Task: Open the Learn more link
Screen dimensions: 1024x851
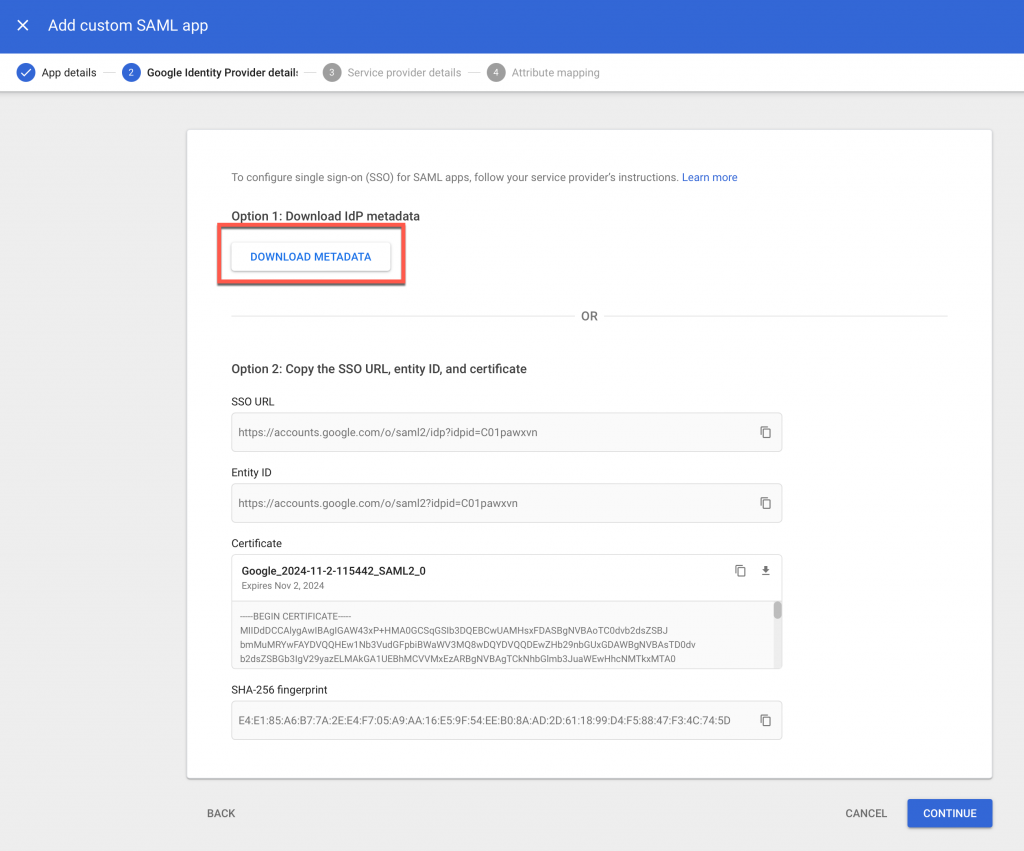Action: coord(710,177)
